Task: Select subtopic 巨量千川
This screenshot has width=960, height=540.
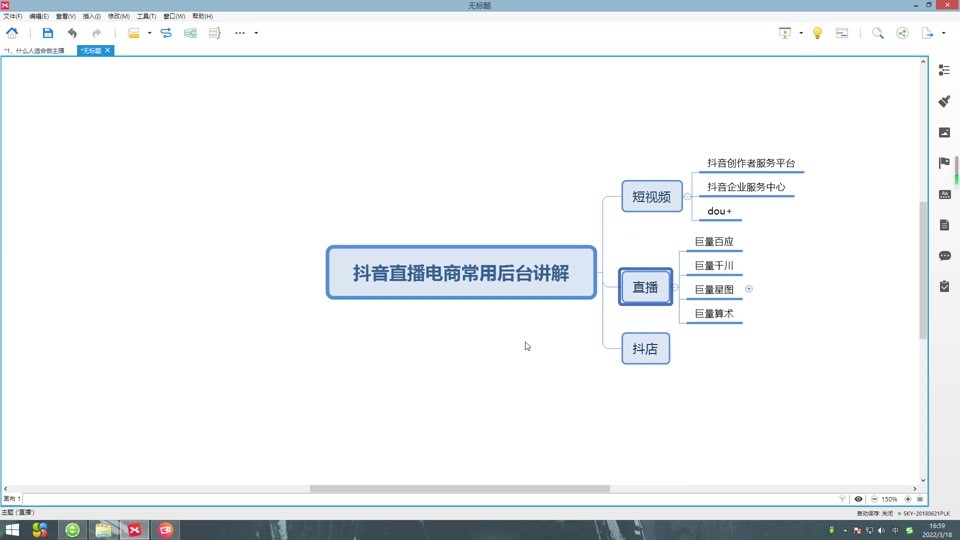Action: click(714, 265)
